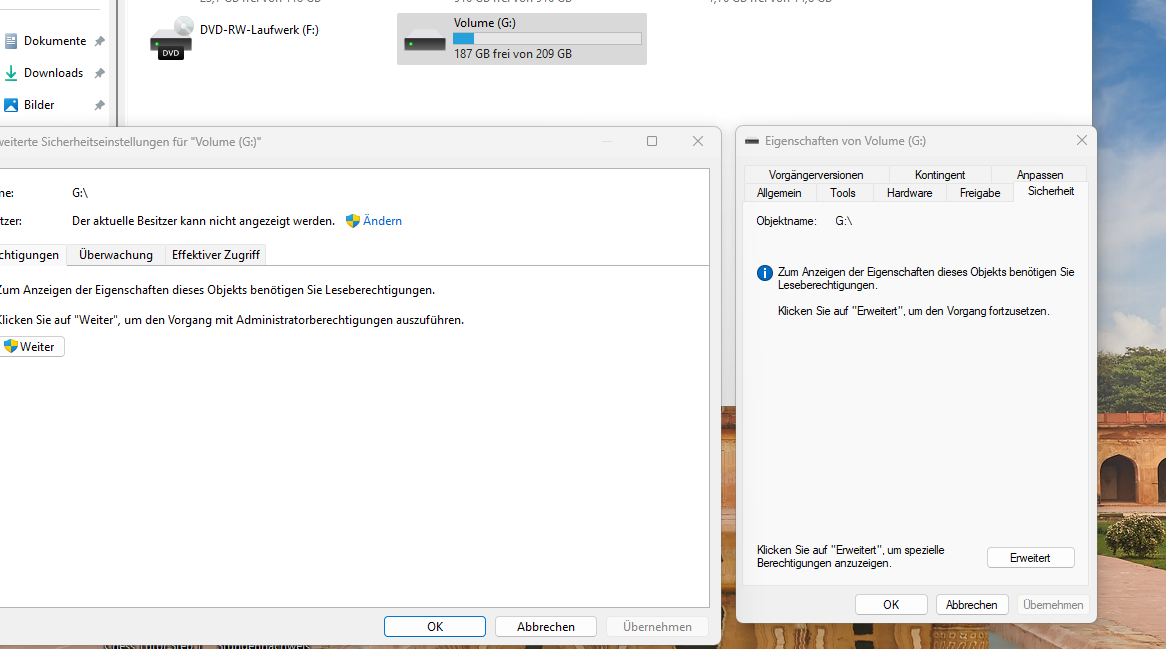Select the Sicherheit tab
This screenshot has width=1166, height=649.
click(1051, 191)
